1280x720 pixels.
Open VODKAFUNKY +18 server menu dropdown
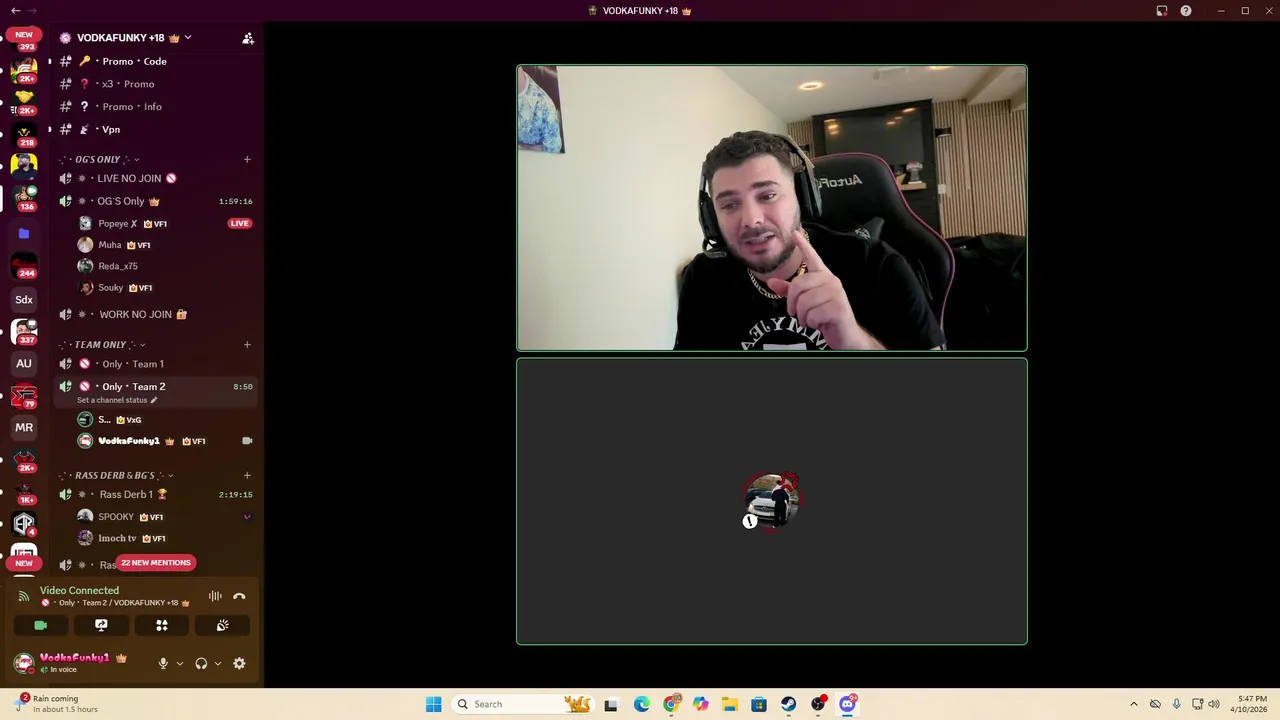187,38
